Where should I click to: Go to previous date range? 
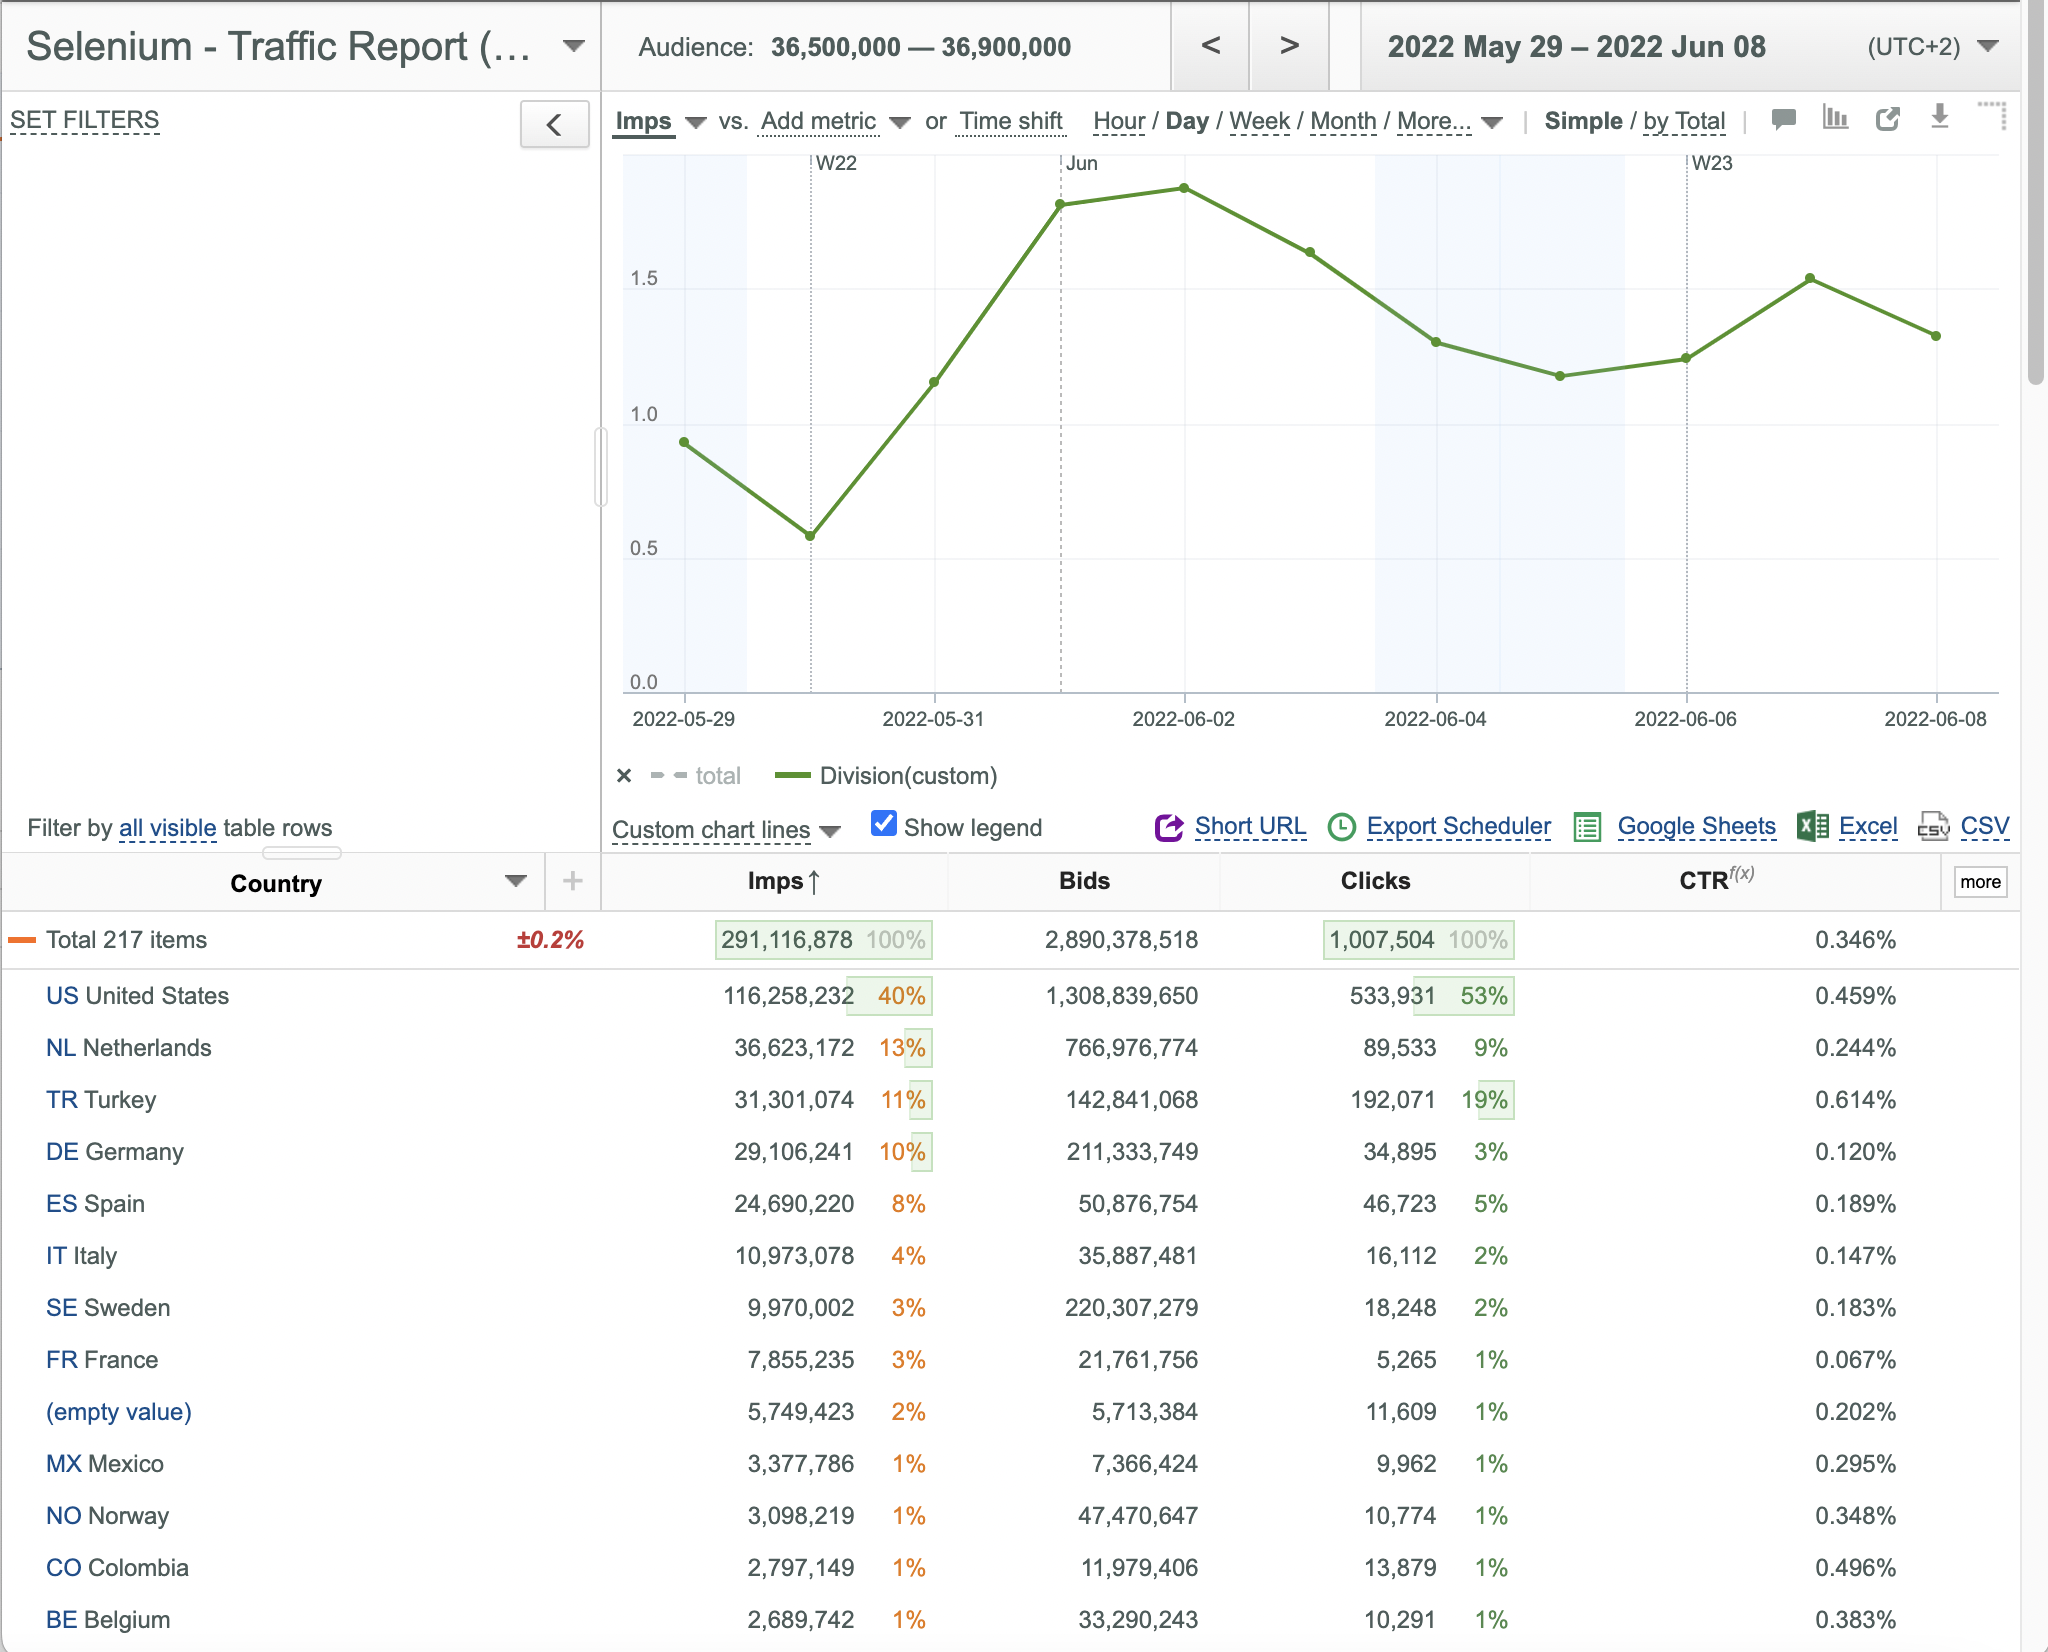pyautogui.click(x=1210, y=46)
